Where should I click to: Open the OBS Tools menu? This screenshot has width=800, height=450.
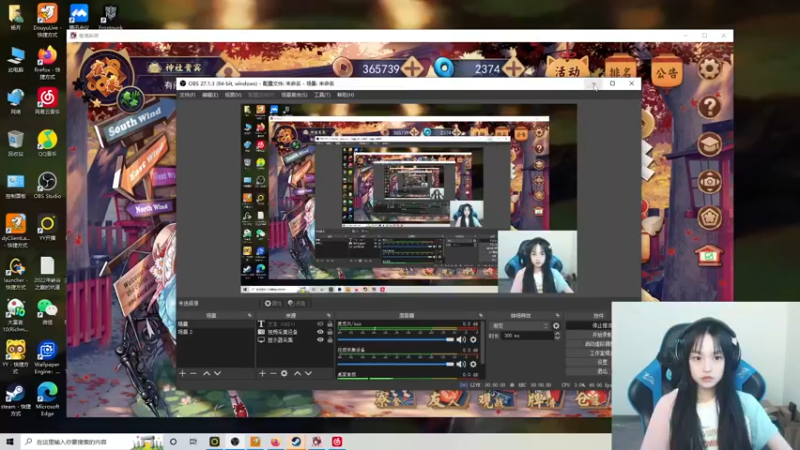point(322,95)
